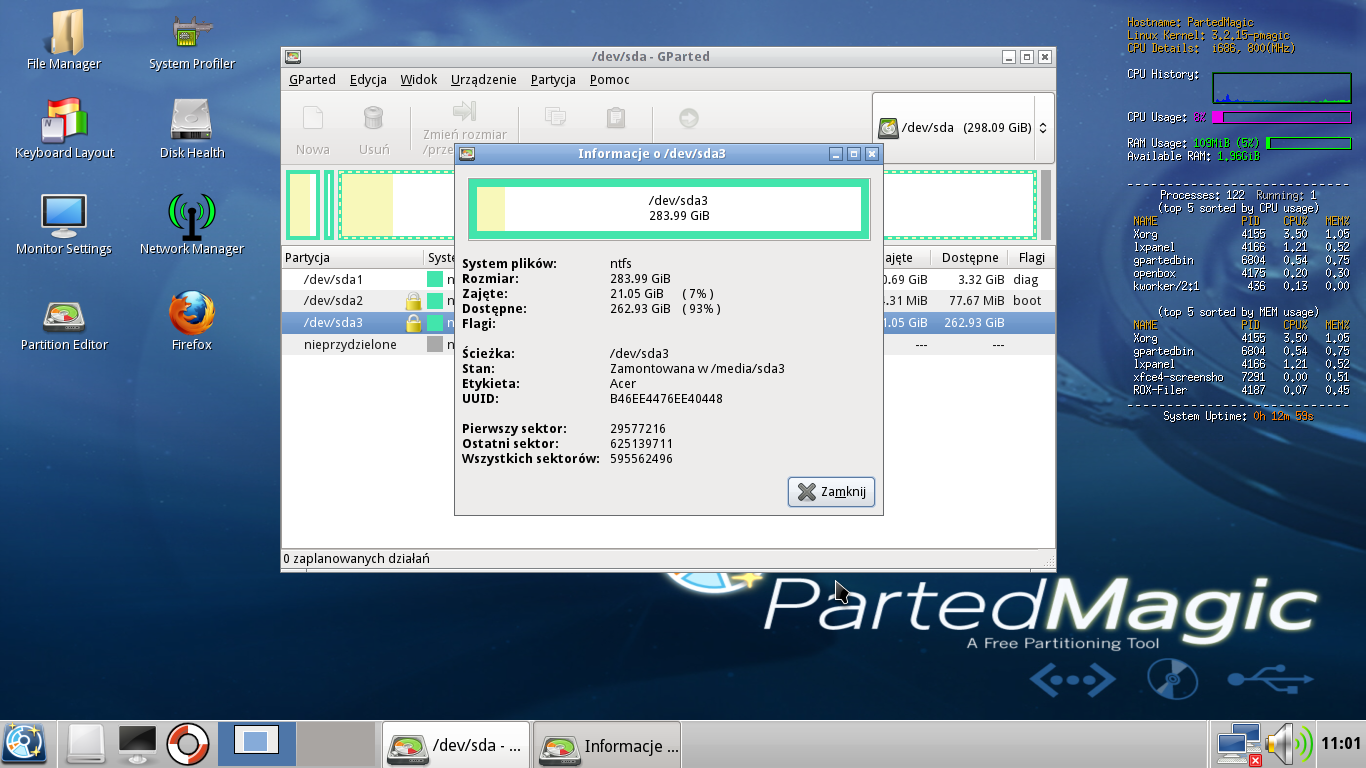Open the Widok menu
Viewport: 1366px width, 768px height.
pyautogui.click(x=419, y=80)
